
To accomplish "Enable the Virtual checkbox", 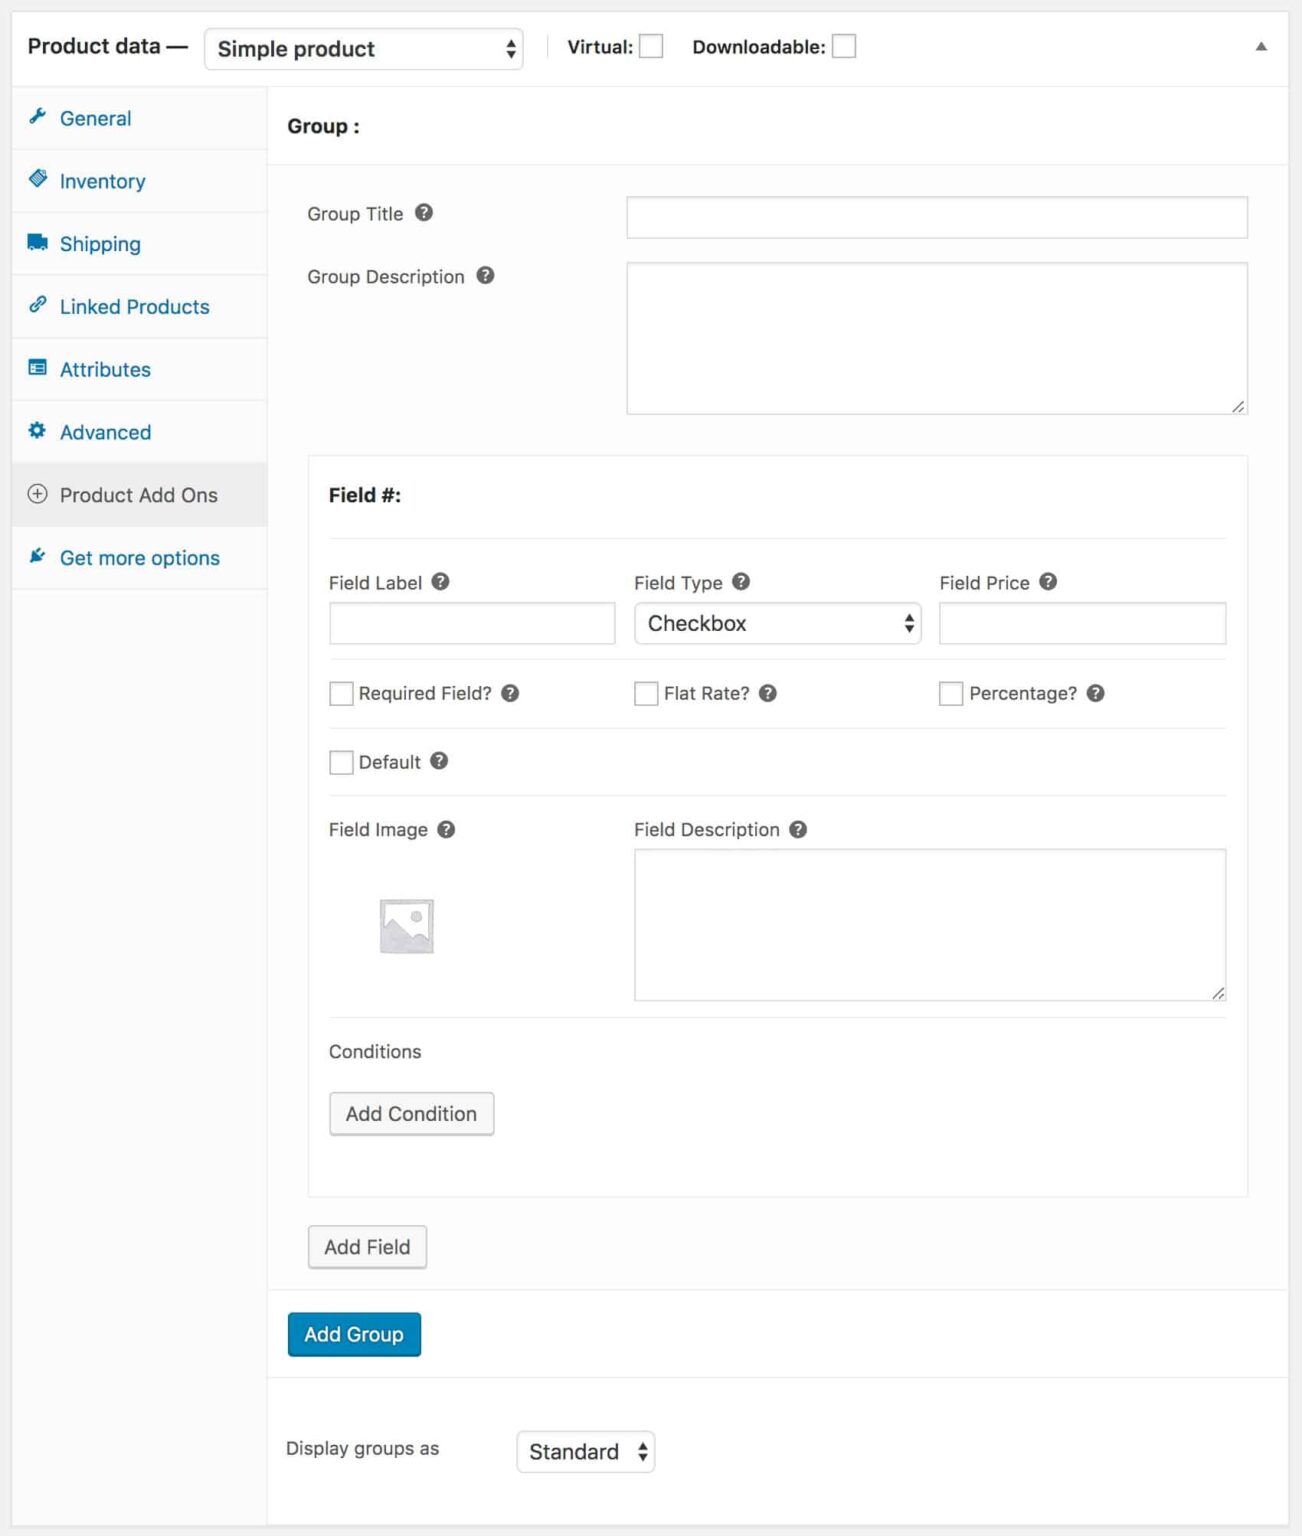I will [x=650, y=45].
